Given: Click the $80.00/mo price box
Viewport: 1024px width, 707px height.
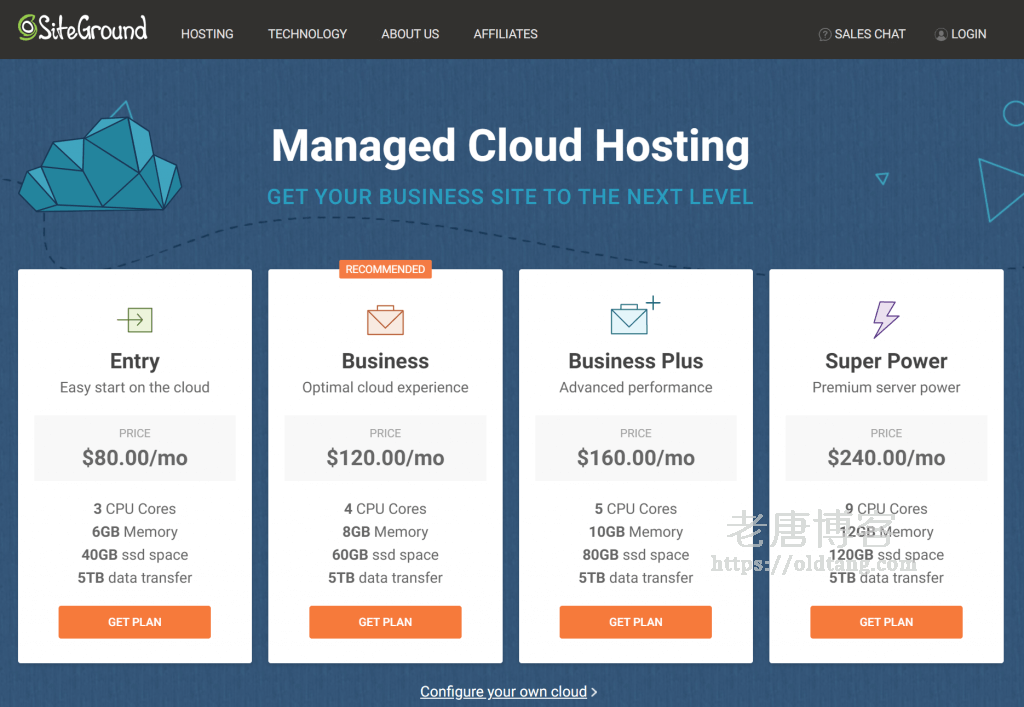Looking at the screenshot, I should click(x=135, y=448).
